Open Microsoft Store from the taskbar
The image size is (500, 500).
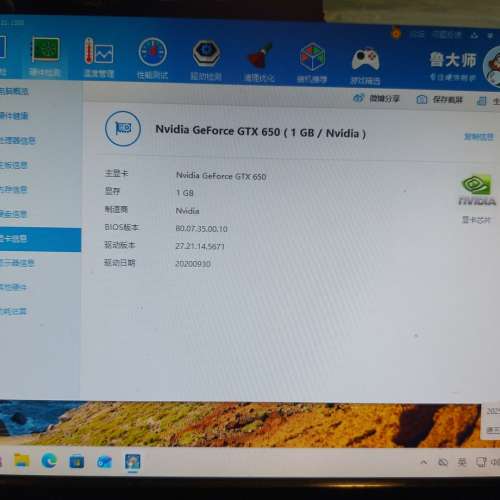pyautogui.click(x=77, y=462)
